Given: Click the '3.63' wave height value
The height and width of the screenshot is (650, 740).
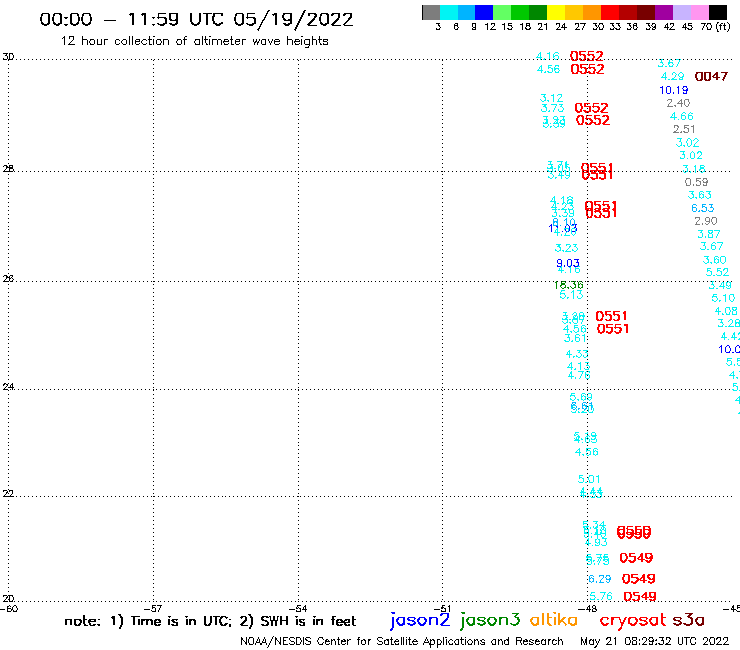Looking at the screenshot, I should click(699, 195).
